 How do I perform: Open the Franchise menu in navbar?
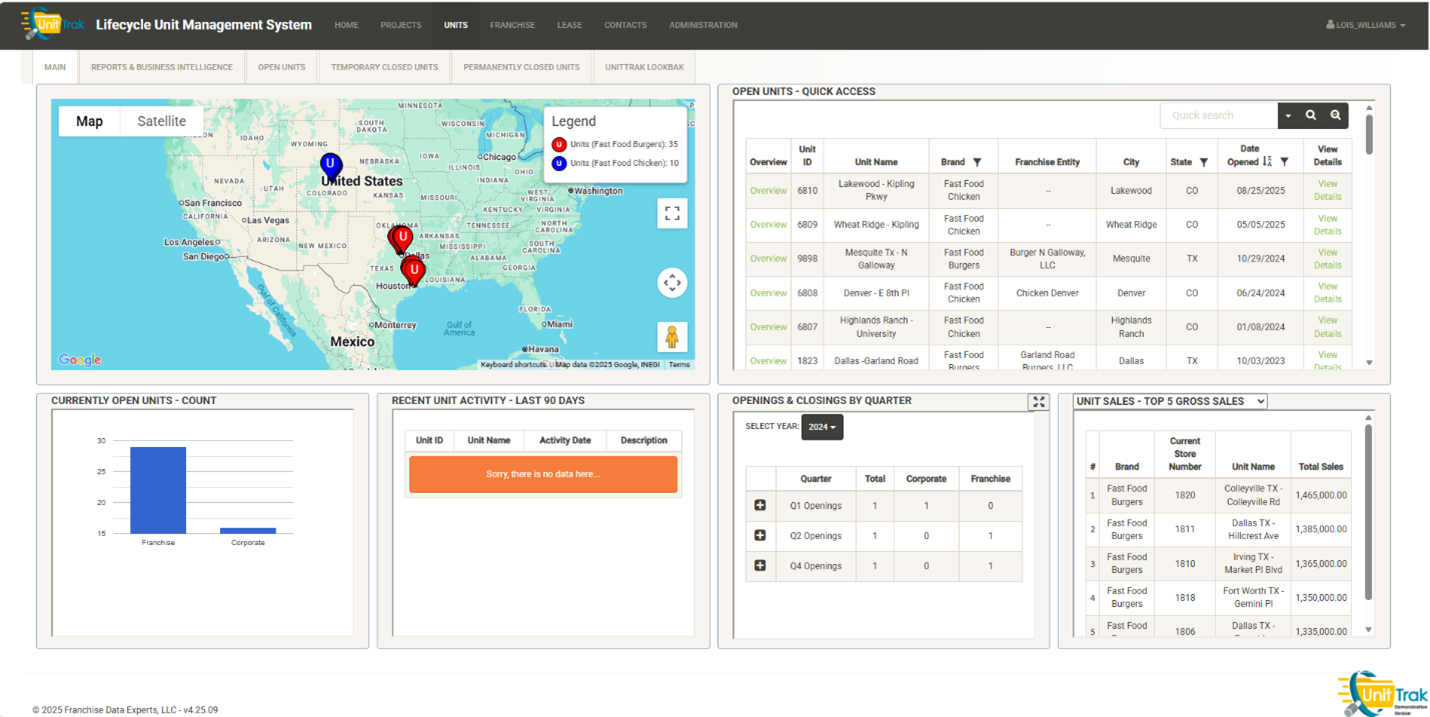512,25
